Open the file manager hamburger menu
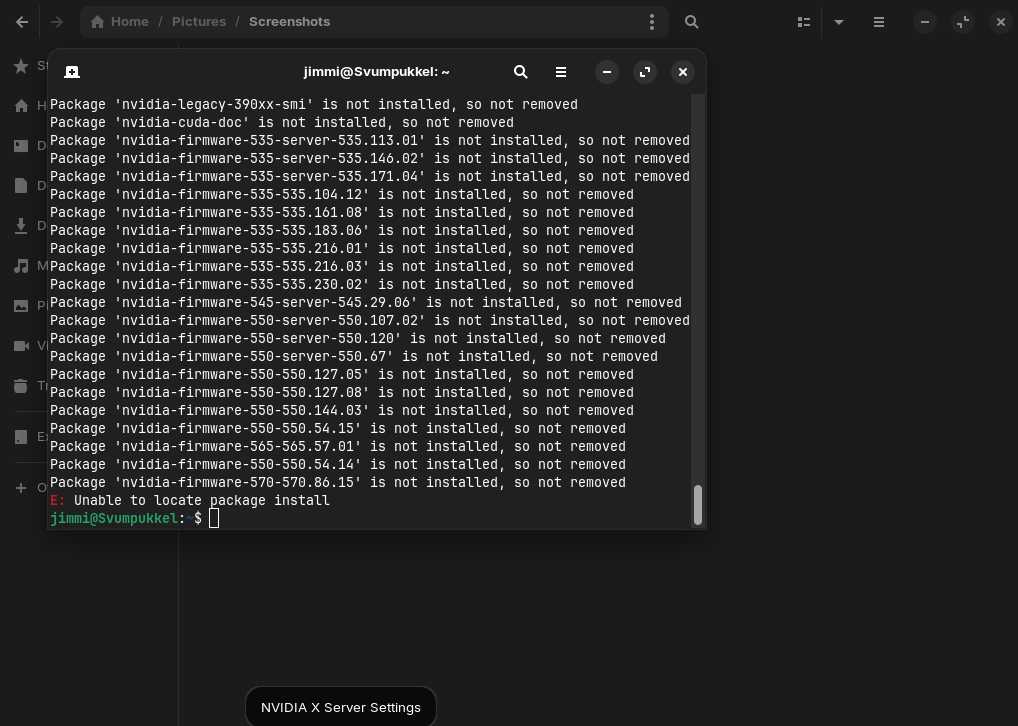1018x726 pixels. click(879, 22)
